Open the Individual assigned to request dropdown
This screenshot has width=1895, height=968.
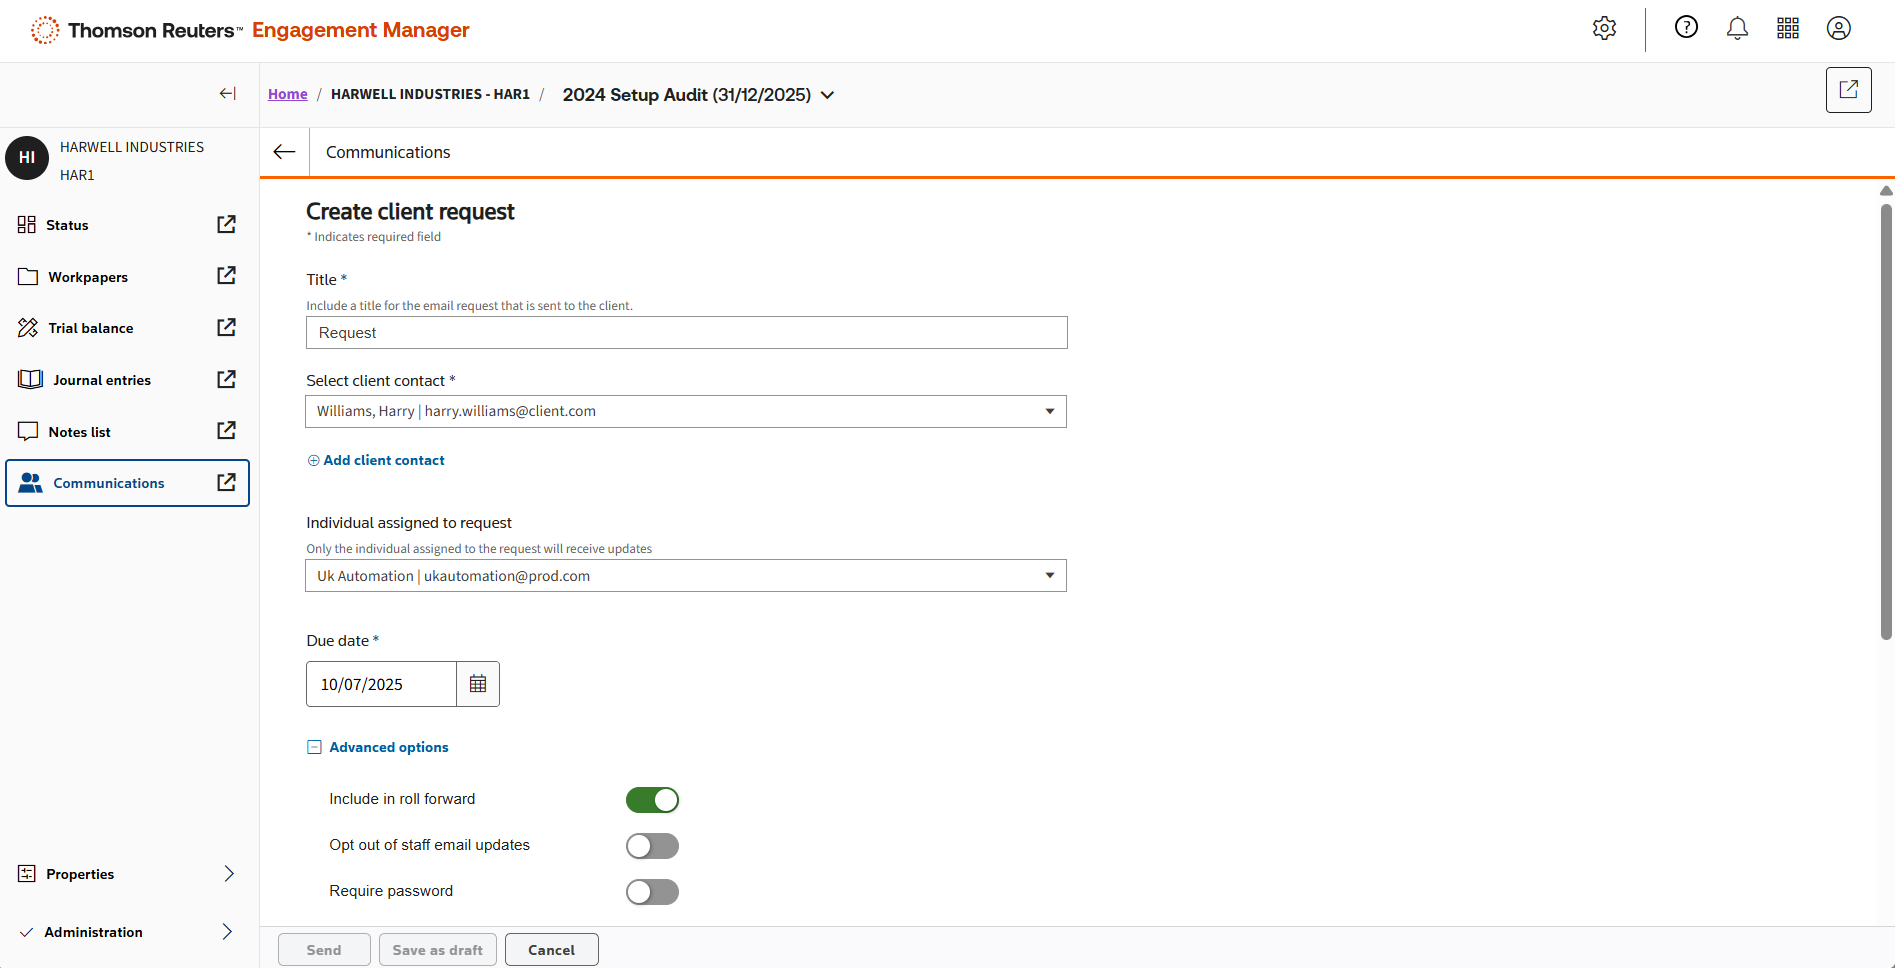[686, 576]
